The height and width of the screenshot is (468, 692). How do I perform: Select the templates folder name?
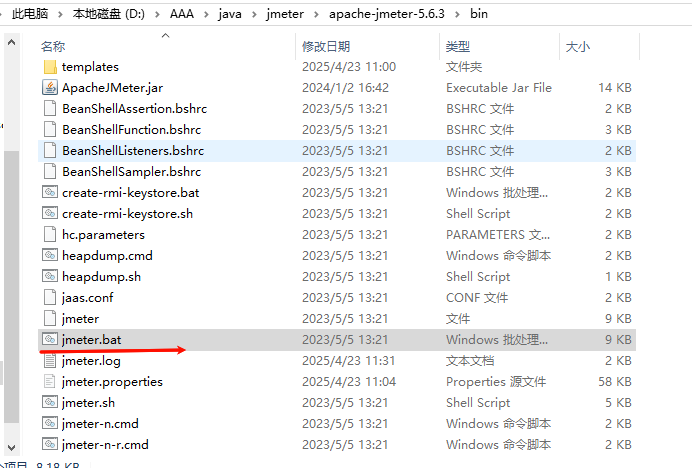click(90, 67)
